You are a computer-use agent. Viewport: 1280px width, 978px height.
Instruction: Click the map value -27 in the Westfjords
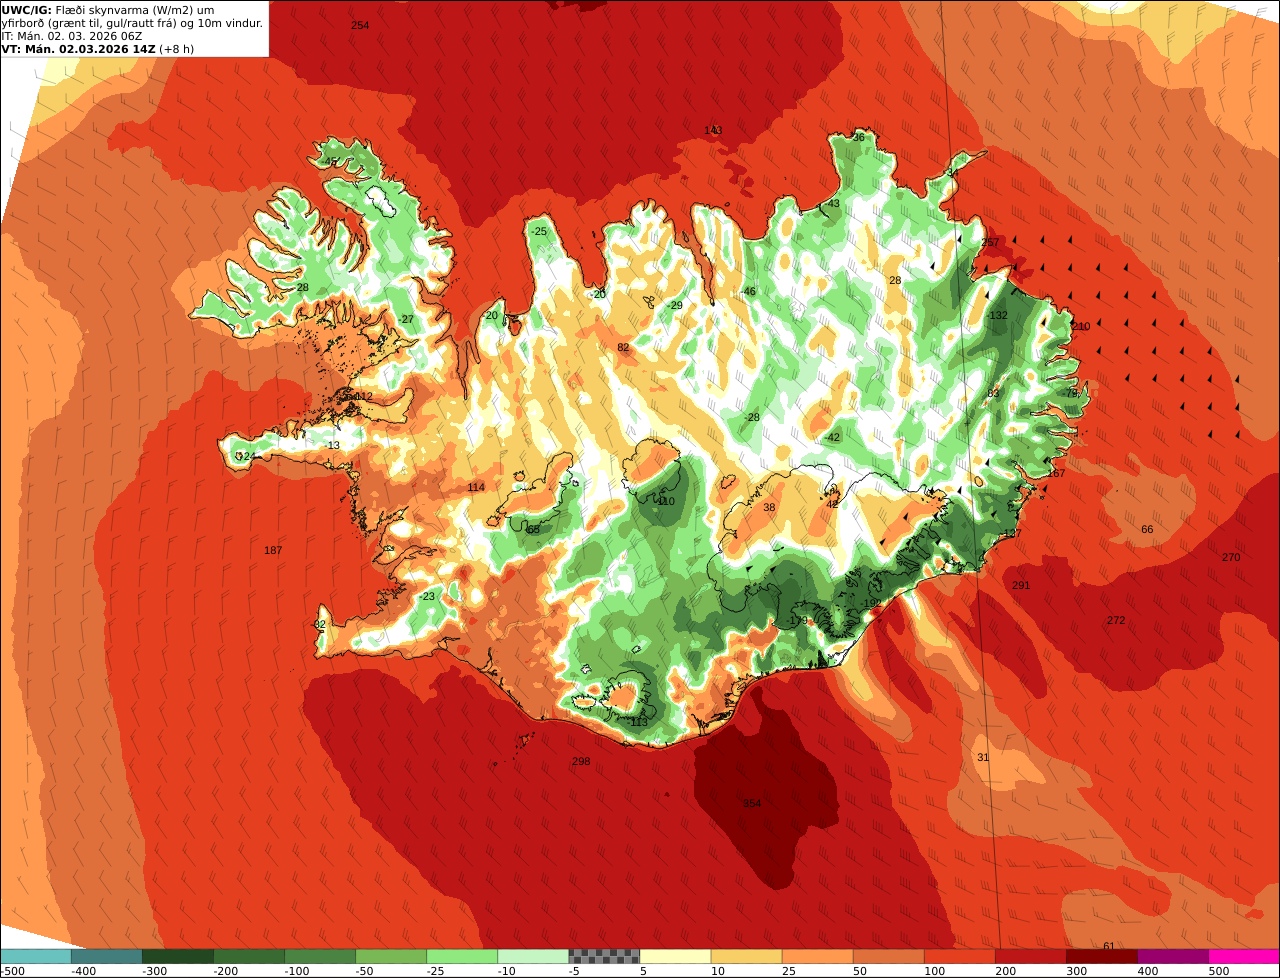406,319
